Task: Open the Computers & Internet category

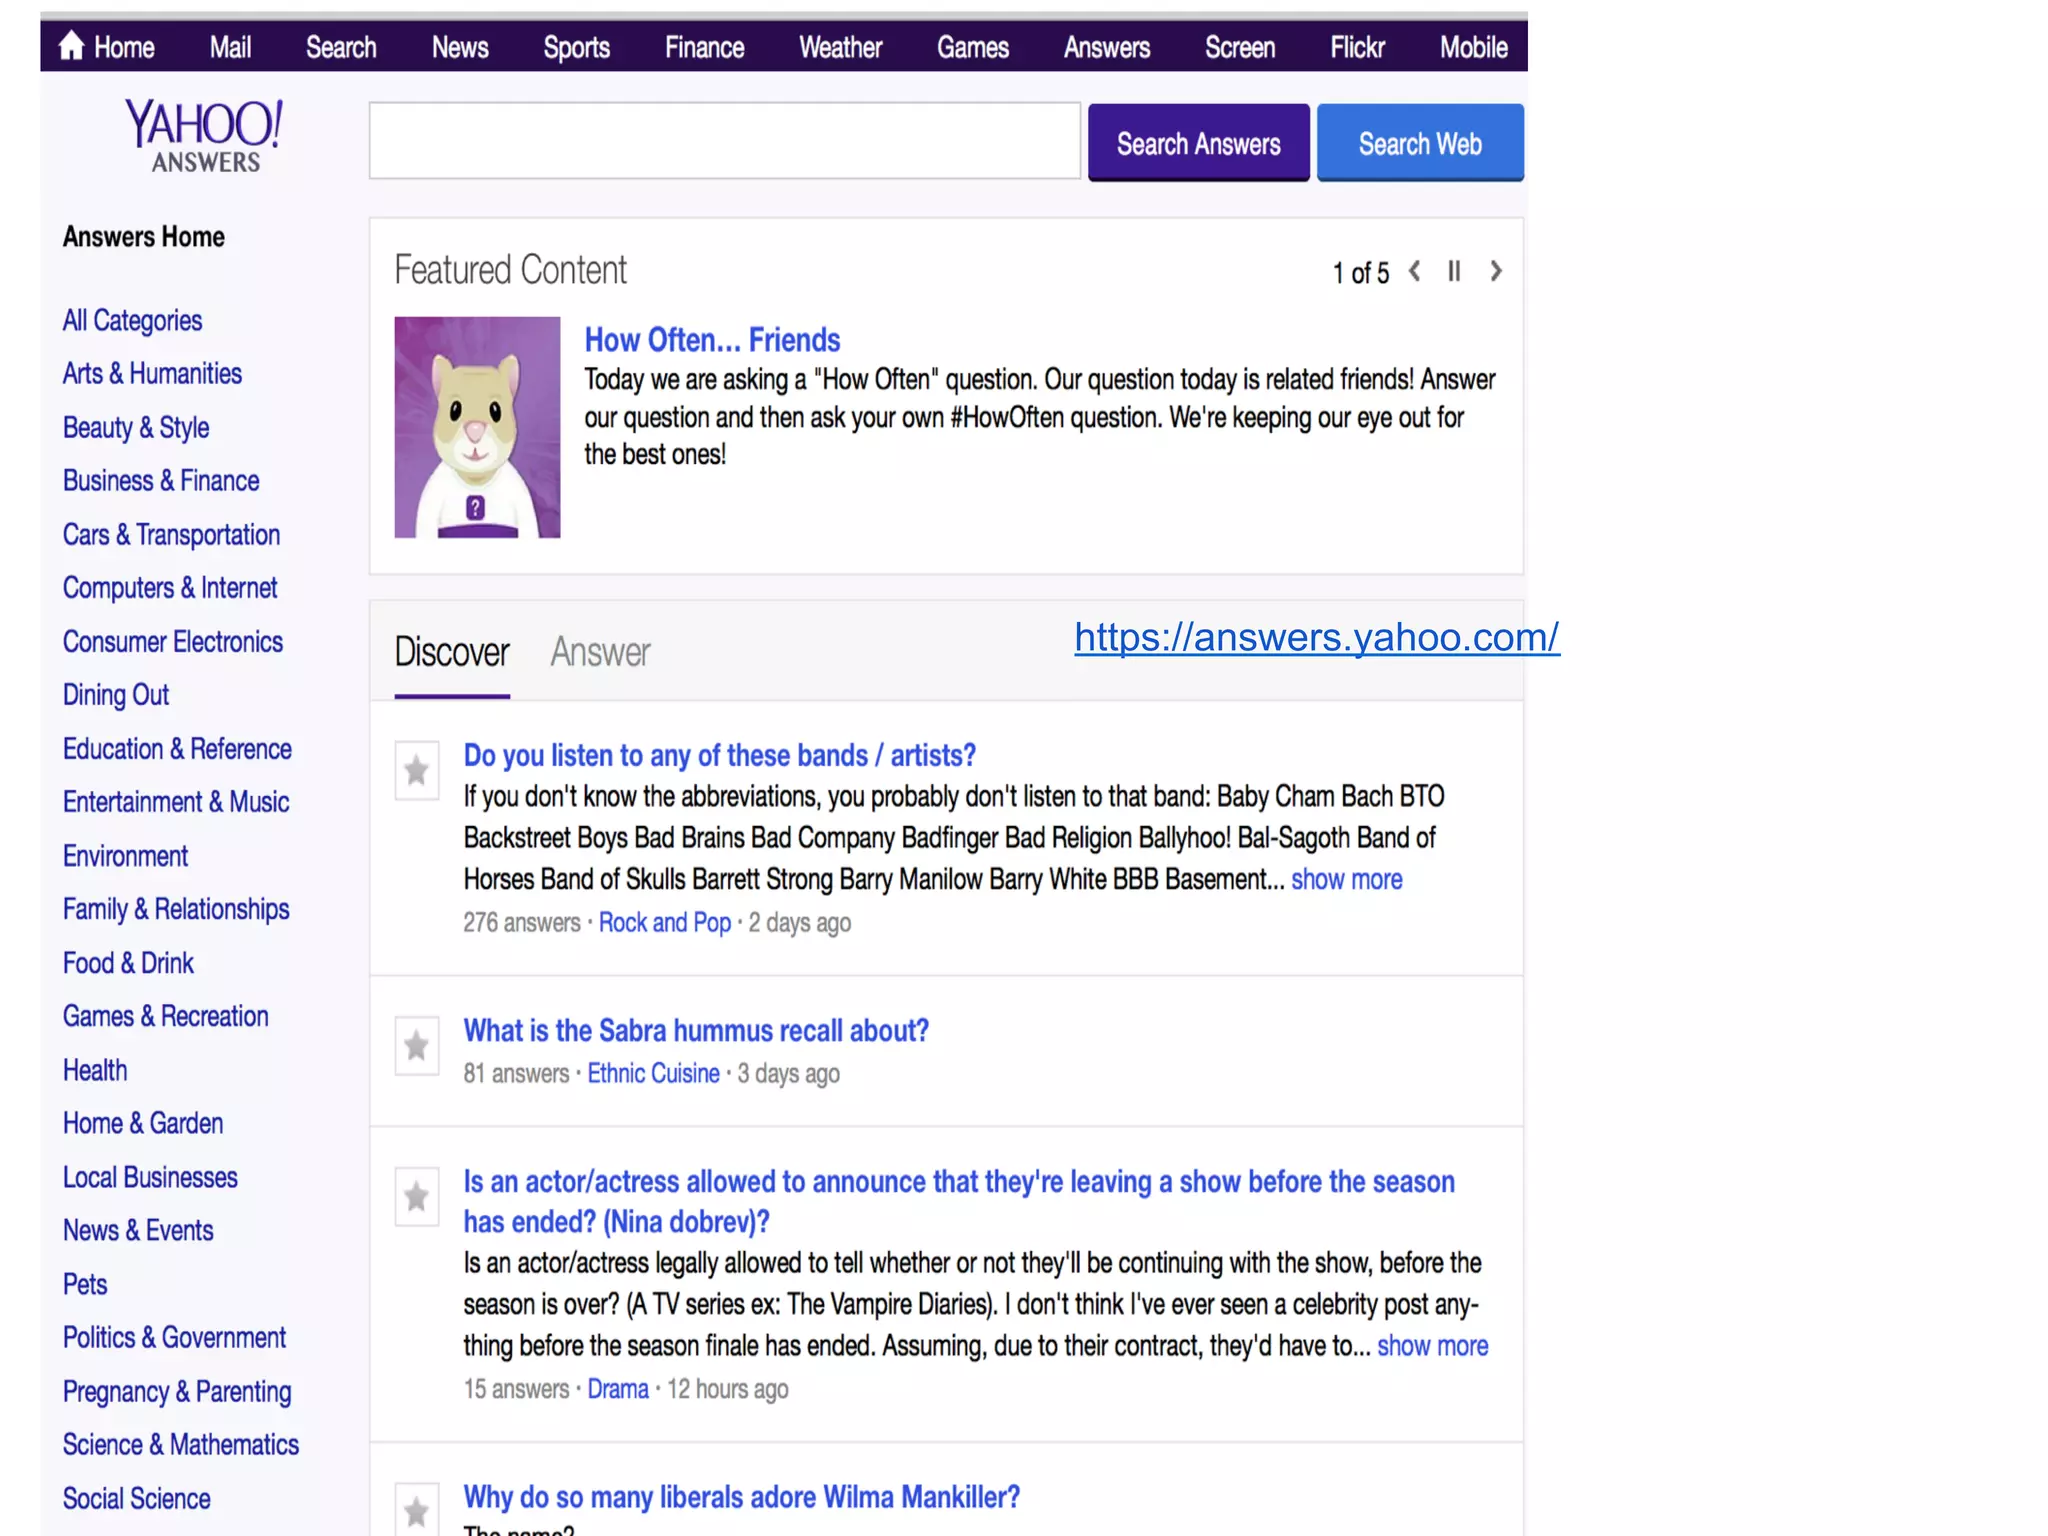Action: click(x=170, y=588)
